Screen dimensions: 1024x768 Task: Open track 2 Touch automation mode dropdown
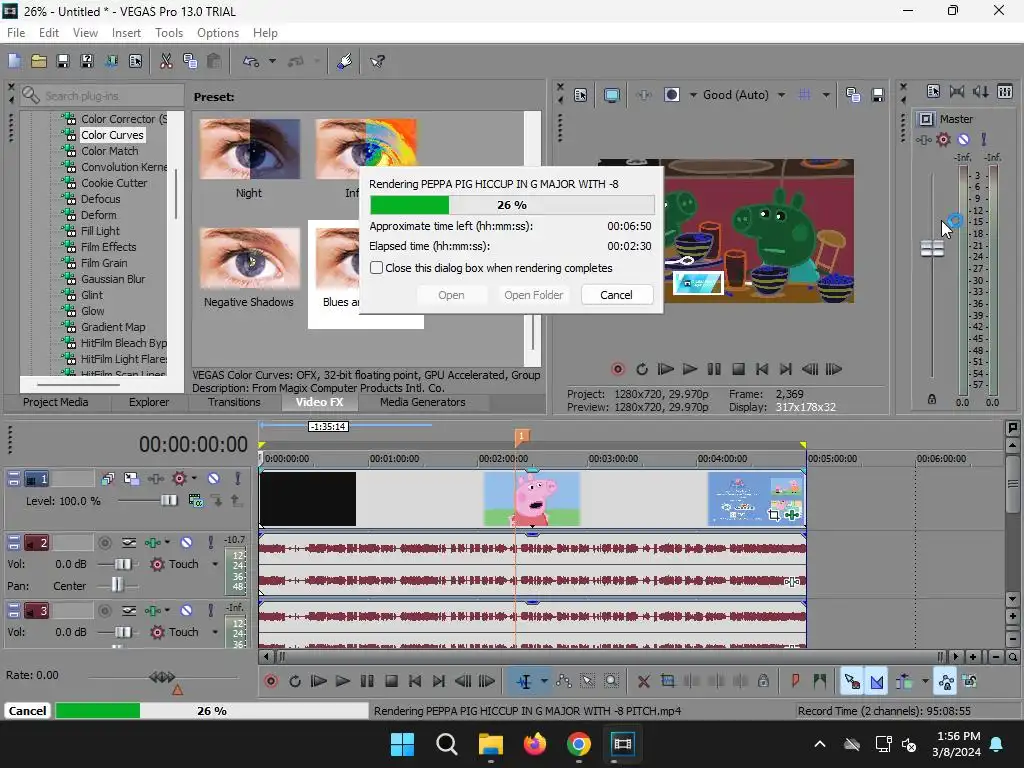coord(215,564)
